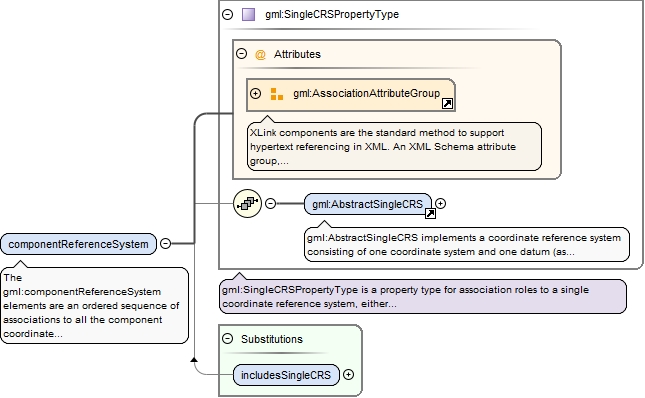Click the gml:AssociationAttributeGroup label
The width and height of the screenshot is (645, 398).
pyautogui.click(x=367, y=93)
